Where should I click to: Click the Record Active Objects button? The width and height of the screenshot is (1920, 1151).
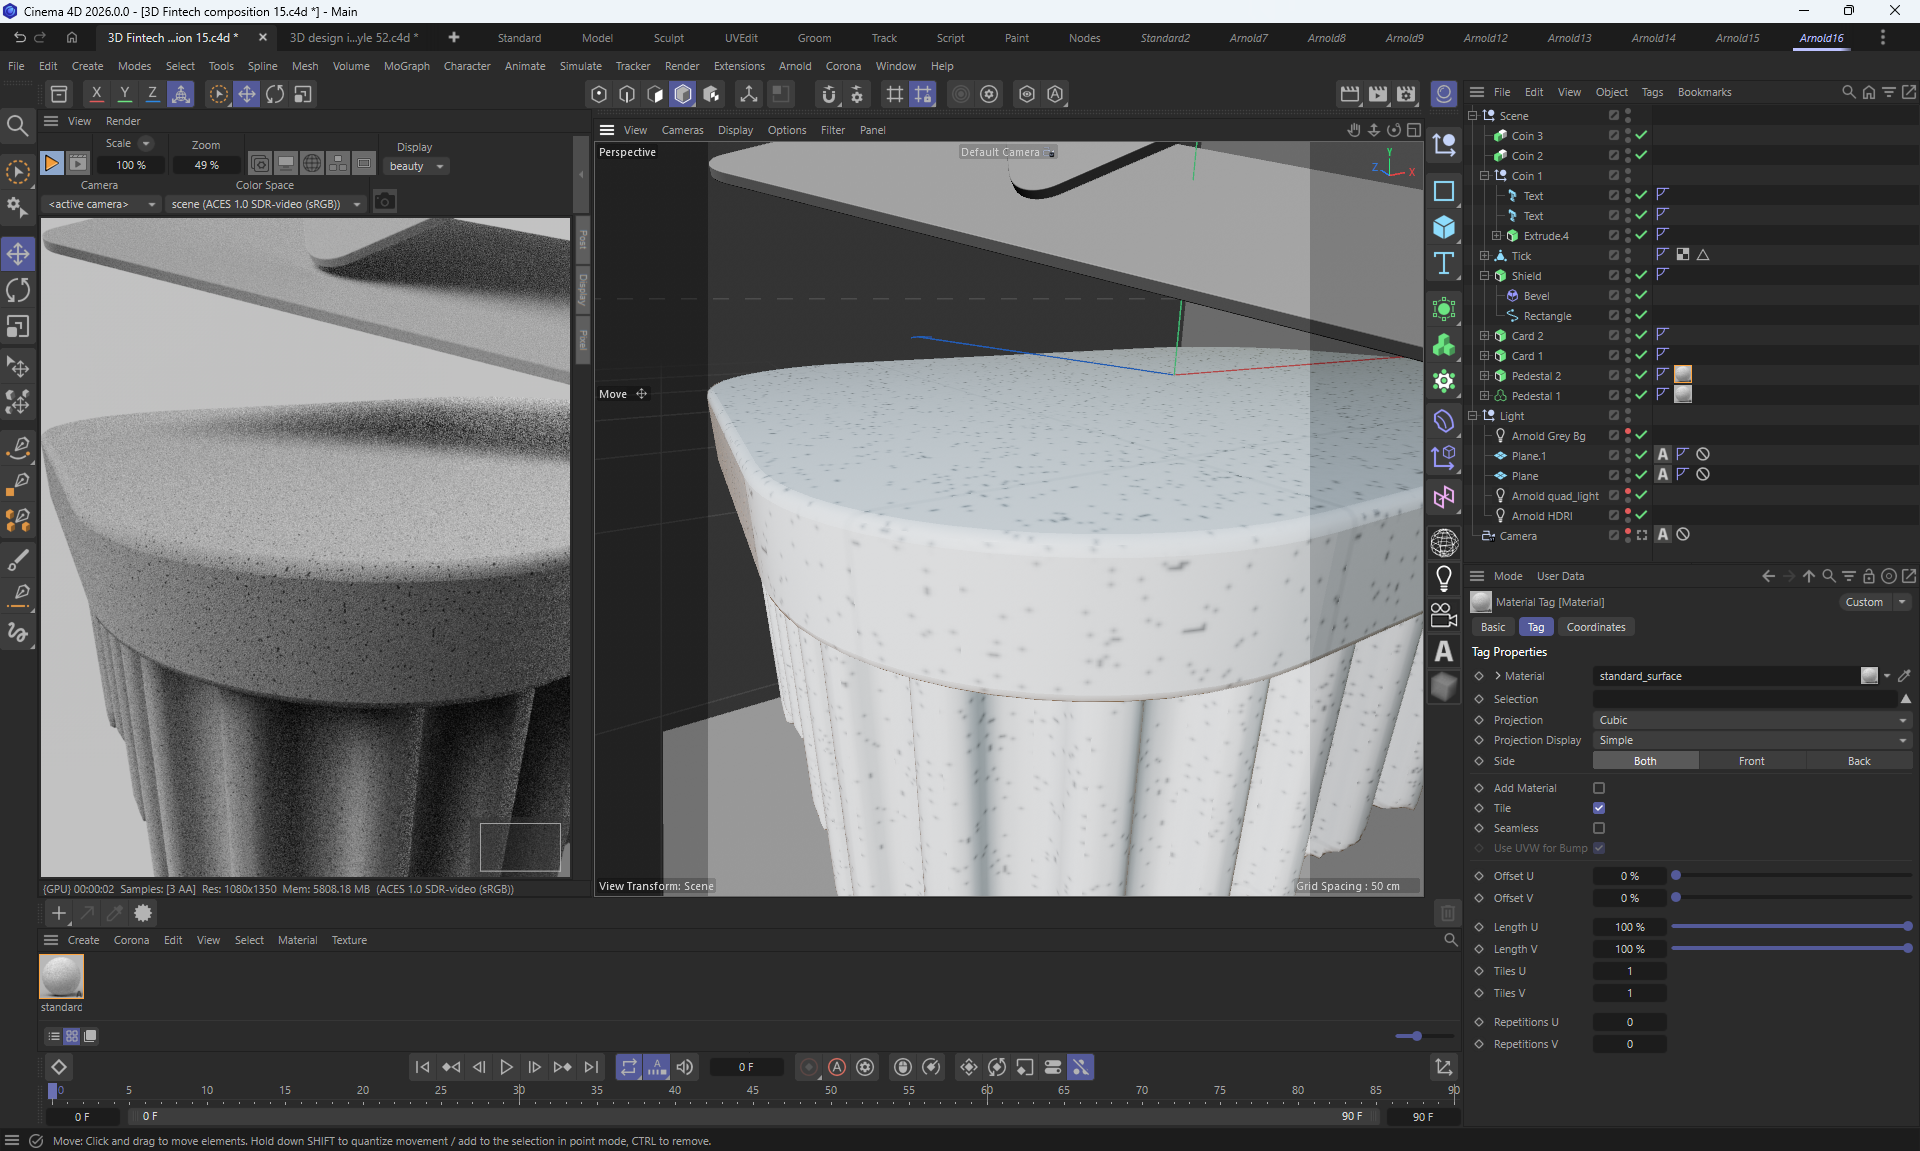(x=808, y=1067)
